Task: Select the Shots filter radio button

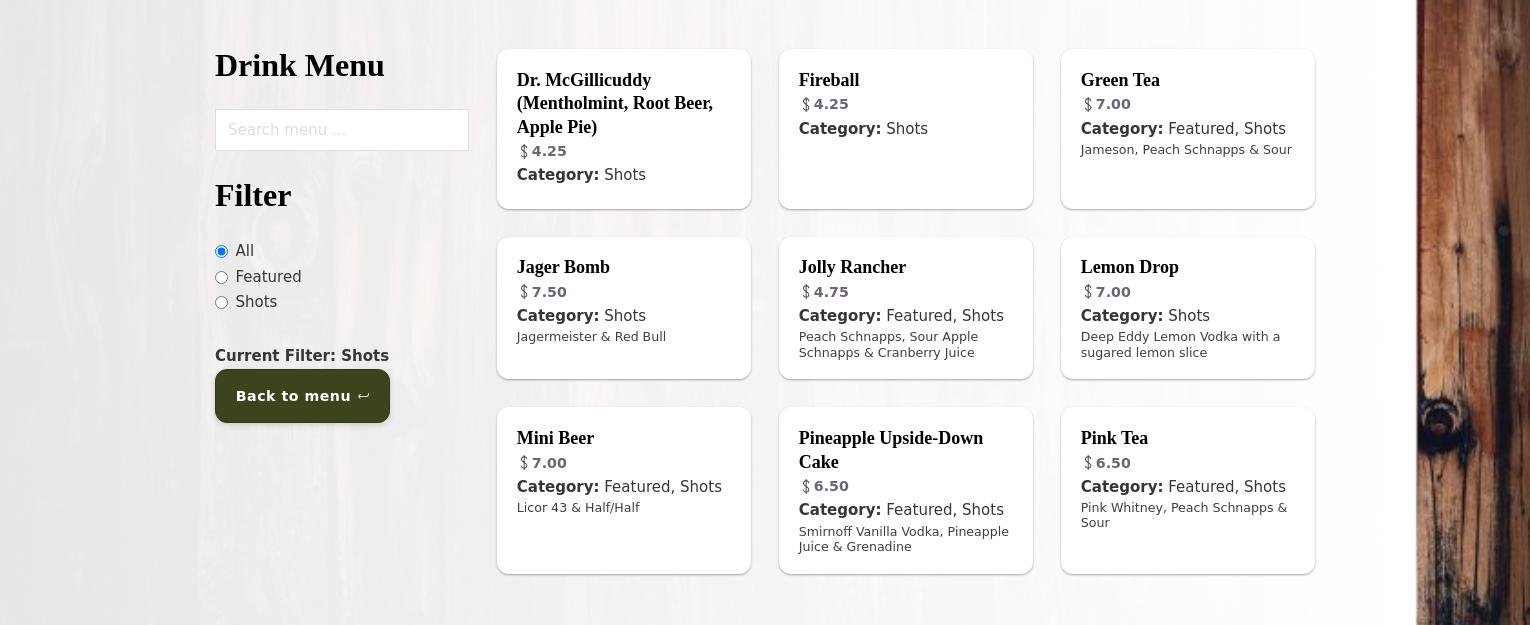Action: (222, 302)
